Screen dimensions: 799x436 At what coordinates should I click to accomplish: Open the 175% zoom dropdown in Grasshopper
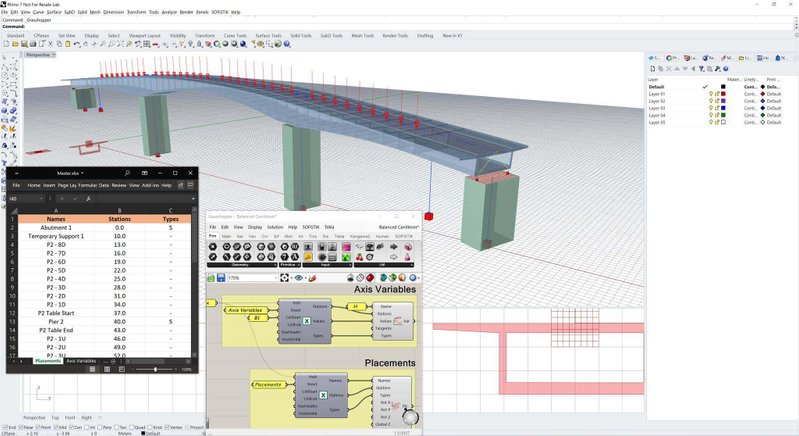(x=275, y=277)
